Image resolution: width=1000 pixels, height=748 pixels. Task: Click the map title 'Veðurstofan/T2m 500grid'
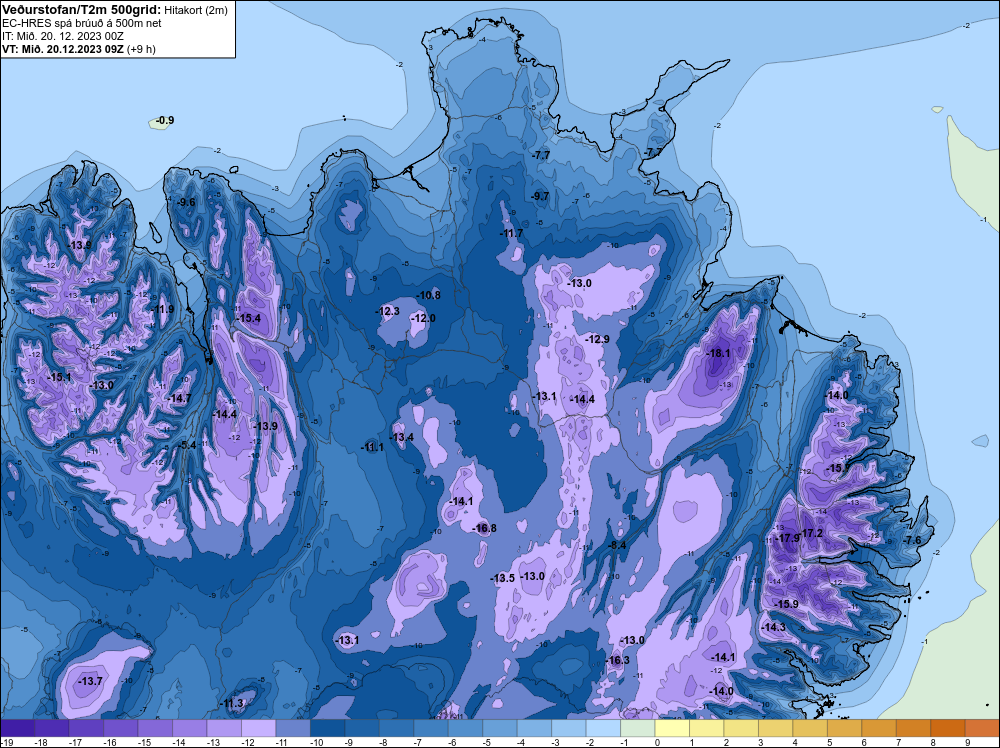click(x=80, y=10)
